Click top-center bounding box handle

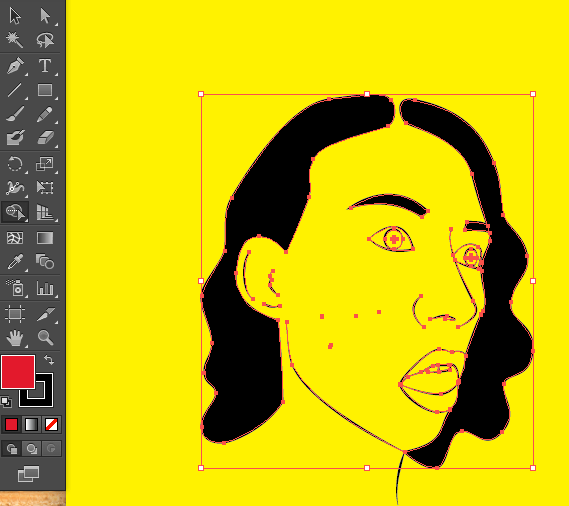click(367, 94)
